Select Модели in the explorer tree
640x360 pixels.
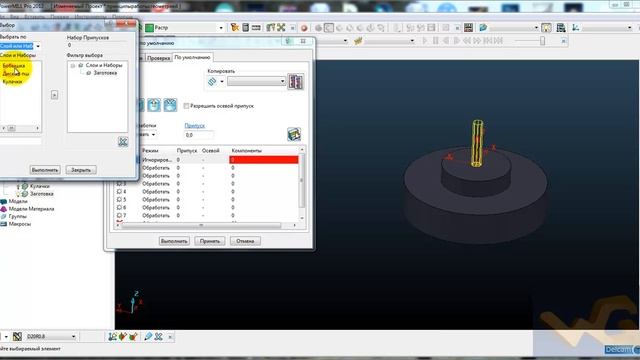click(x=18, y=201)
